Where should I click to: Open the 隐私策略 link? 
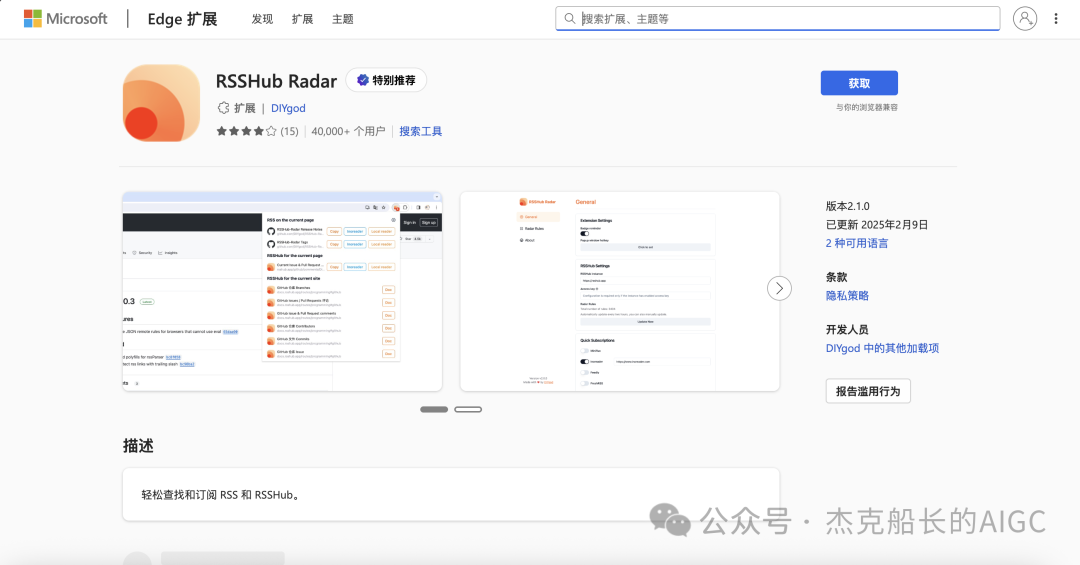click(847, 296)
